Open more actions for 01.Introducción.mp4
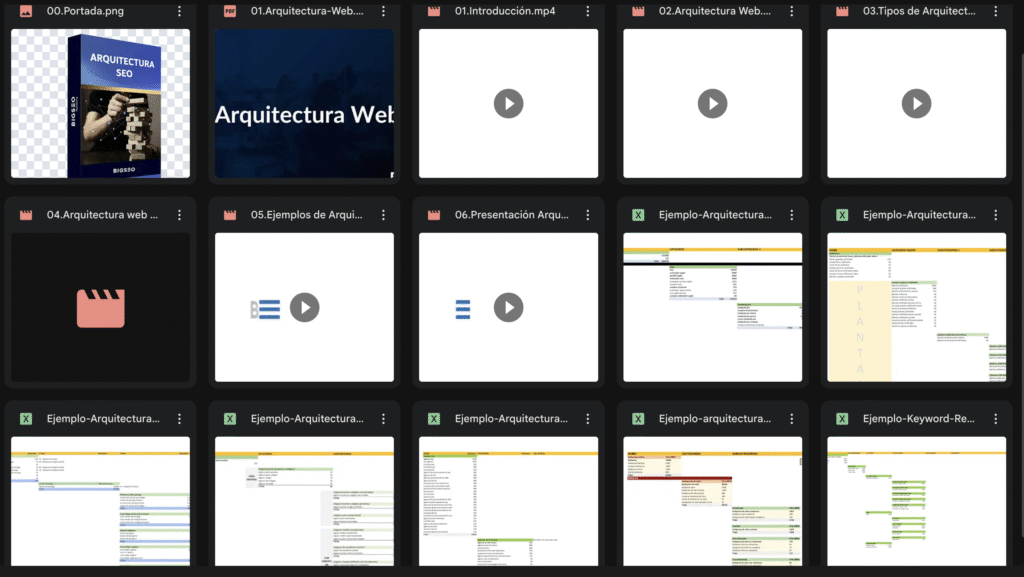This screenshot has width=1024, height=577. pyautogui.click(x=588, y=11)
